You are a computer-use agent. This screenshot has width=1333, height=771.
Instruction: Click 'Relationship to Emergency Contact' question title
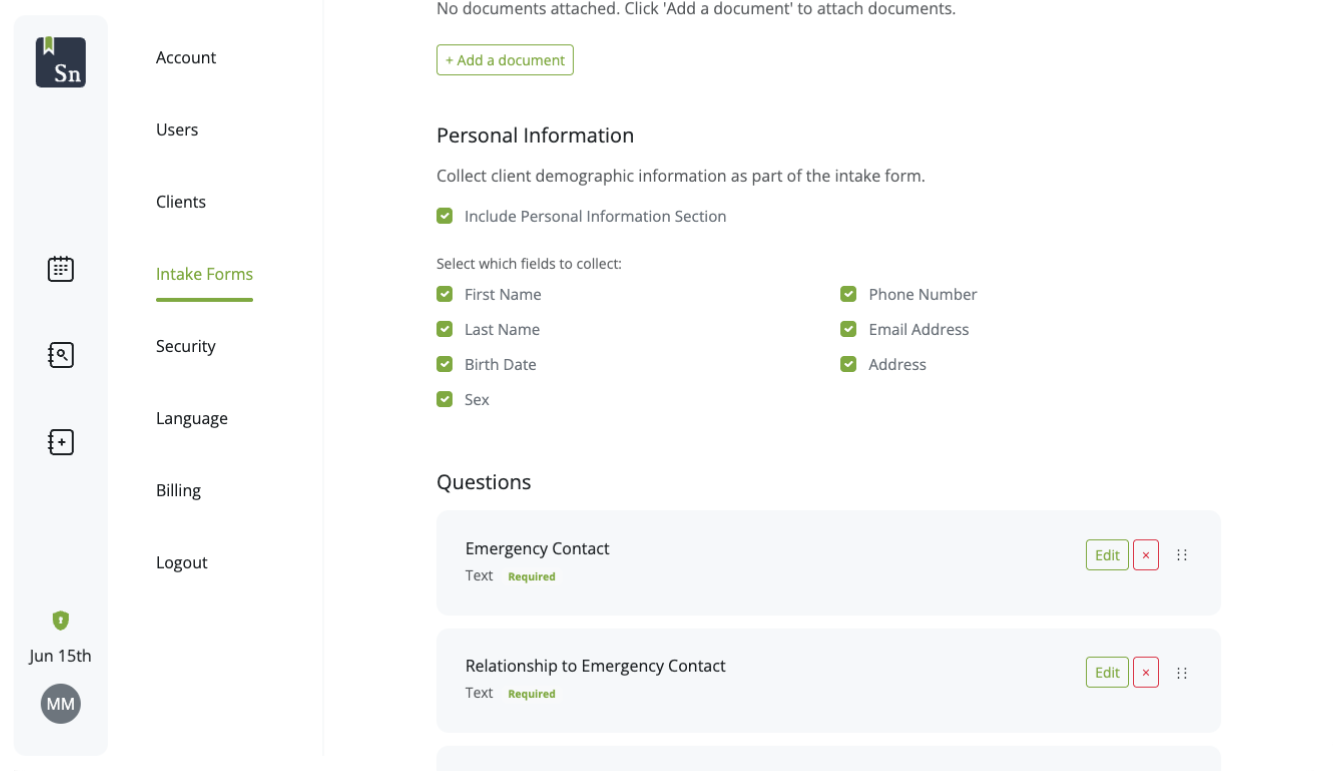point(595,665)
